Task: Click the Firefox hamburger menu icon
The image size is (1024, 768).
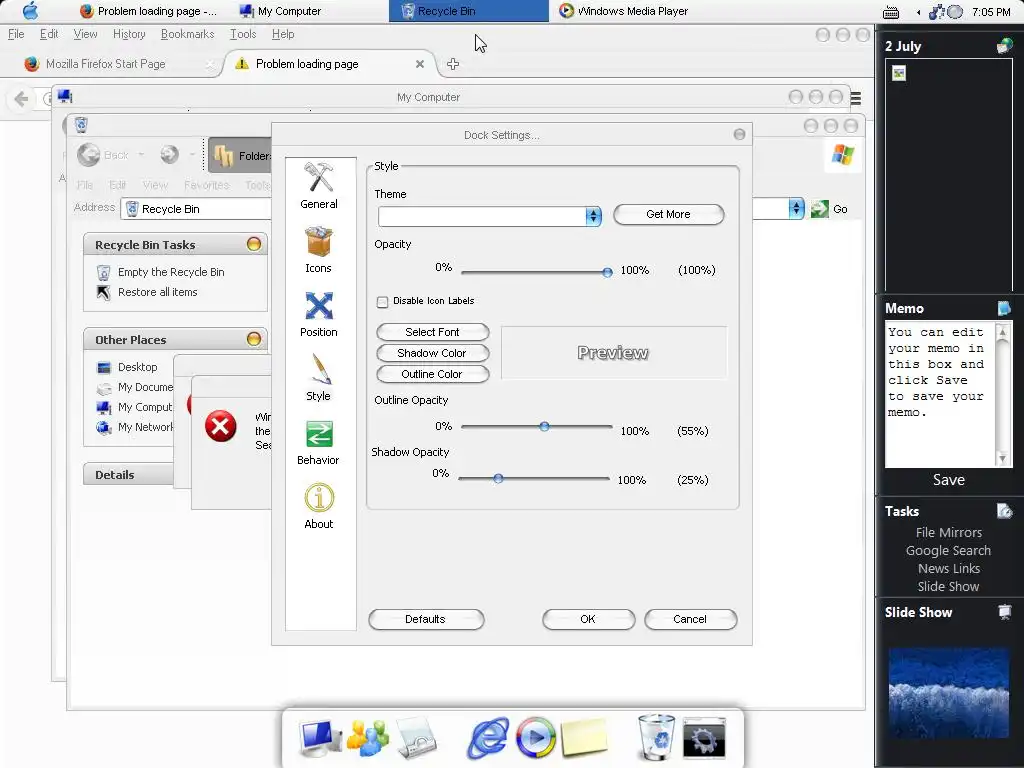Action: [856, 98]
